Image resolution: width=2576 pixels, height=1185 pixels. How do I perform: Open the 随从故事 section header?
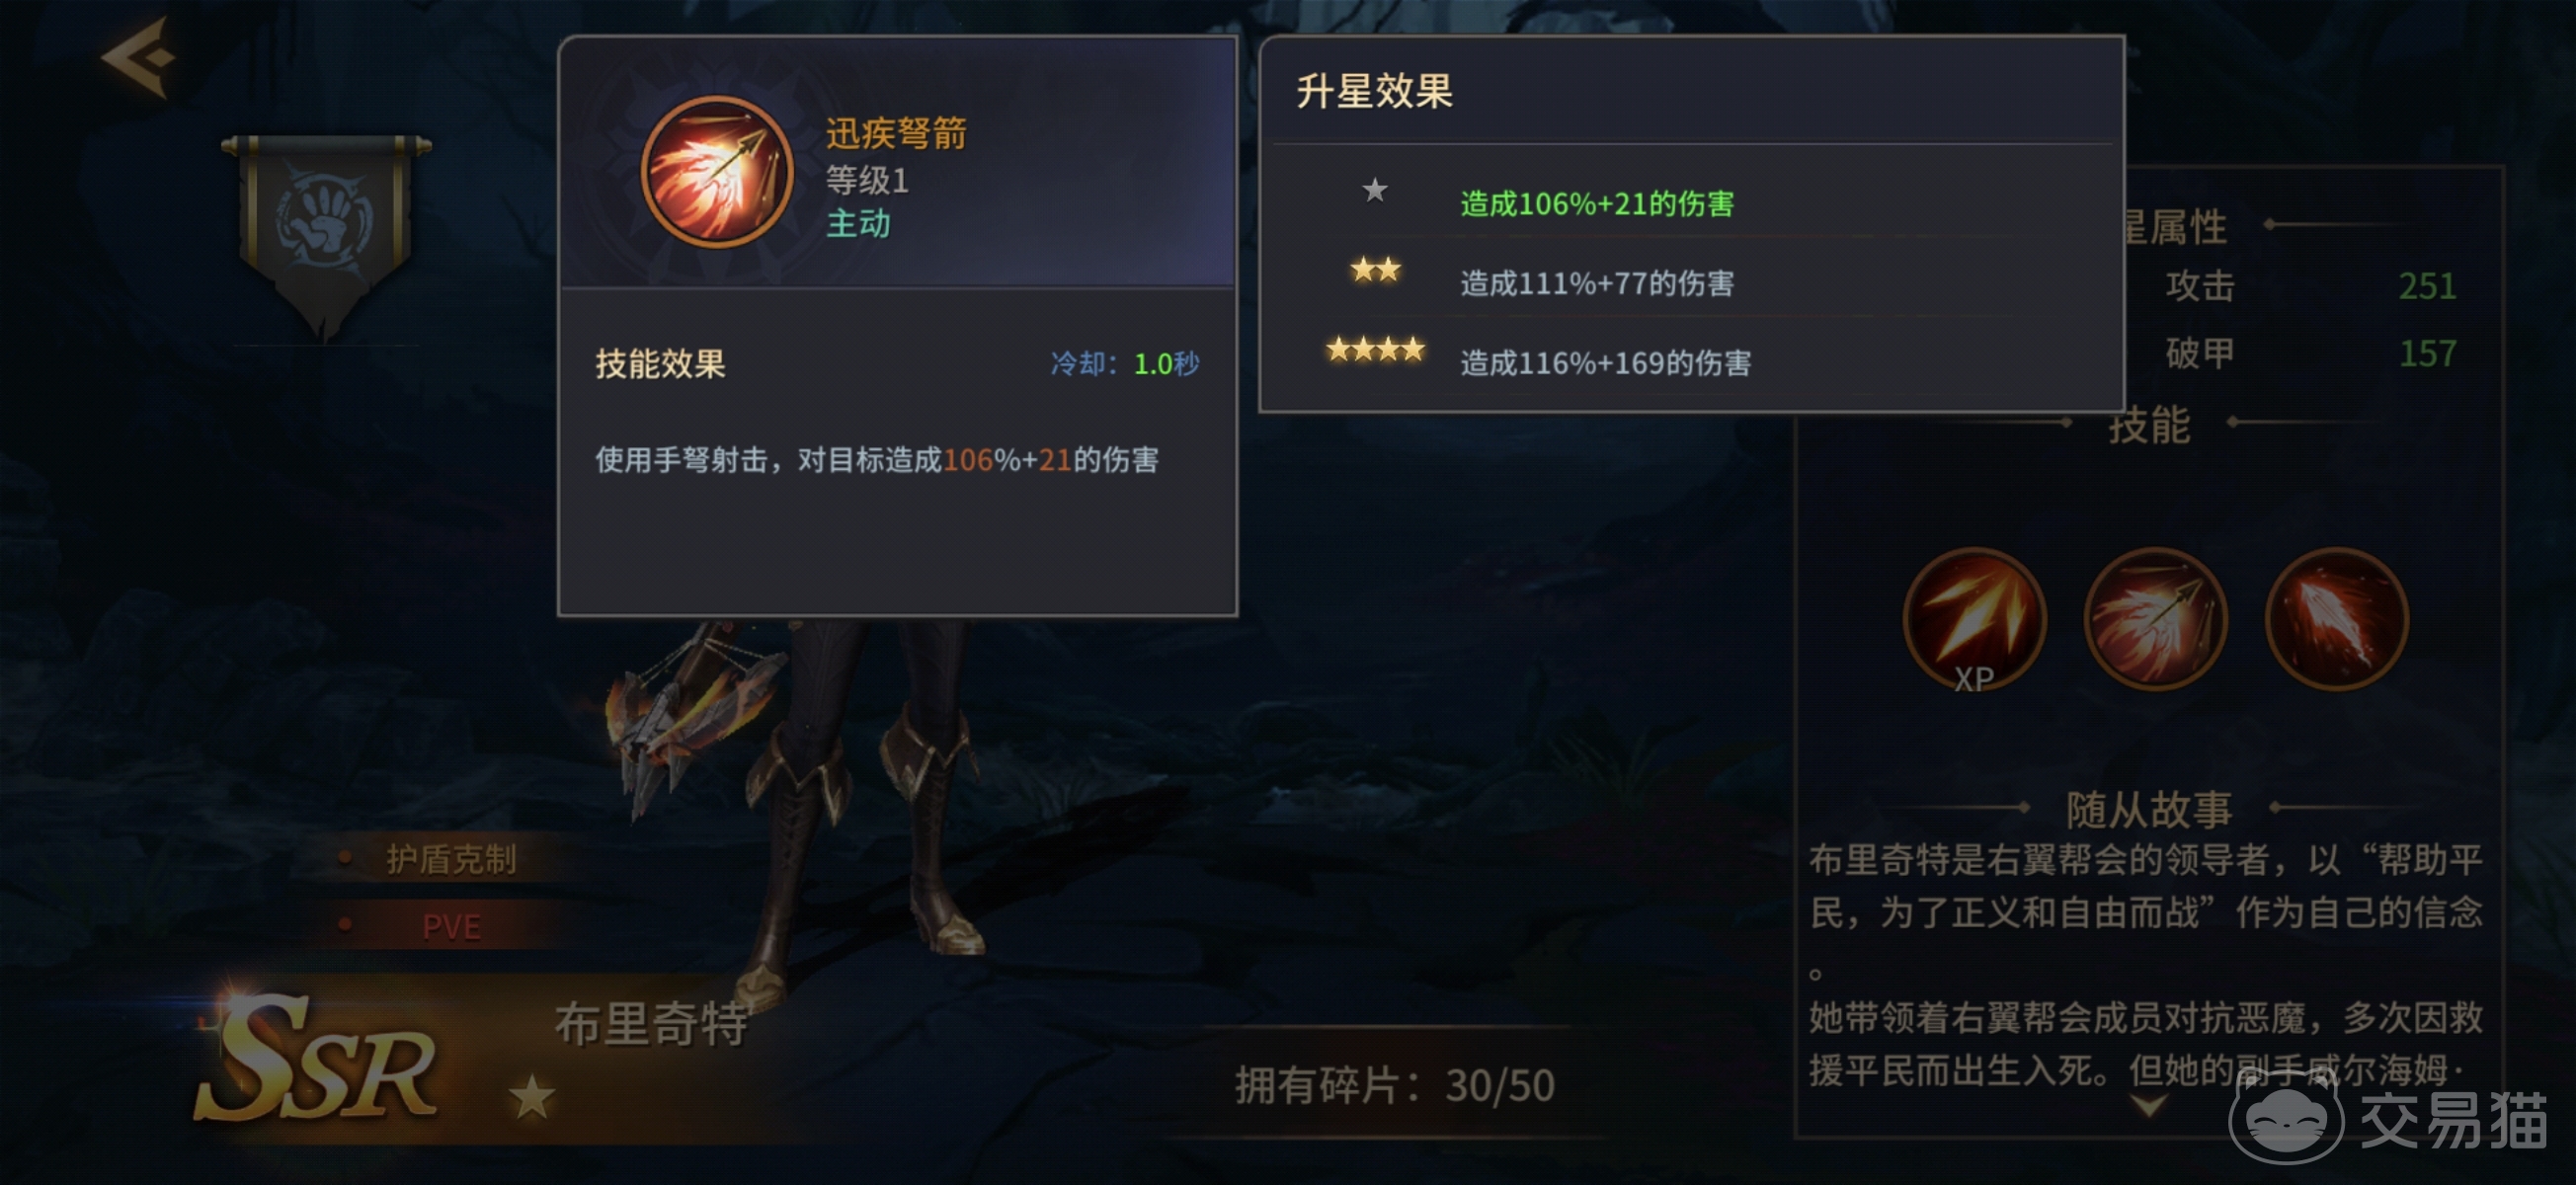click(2148, 809)
